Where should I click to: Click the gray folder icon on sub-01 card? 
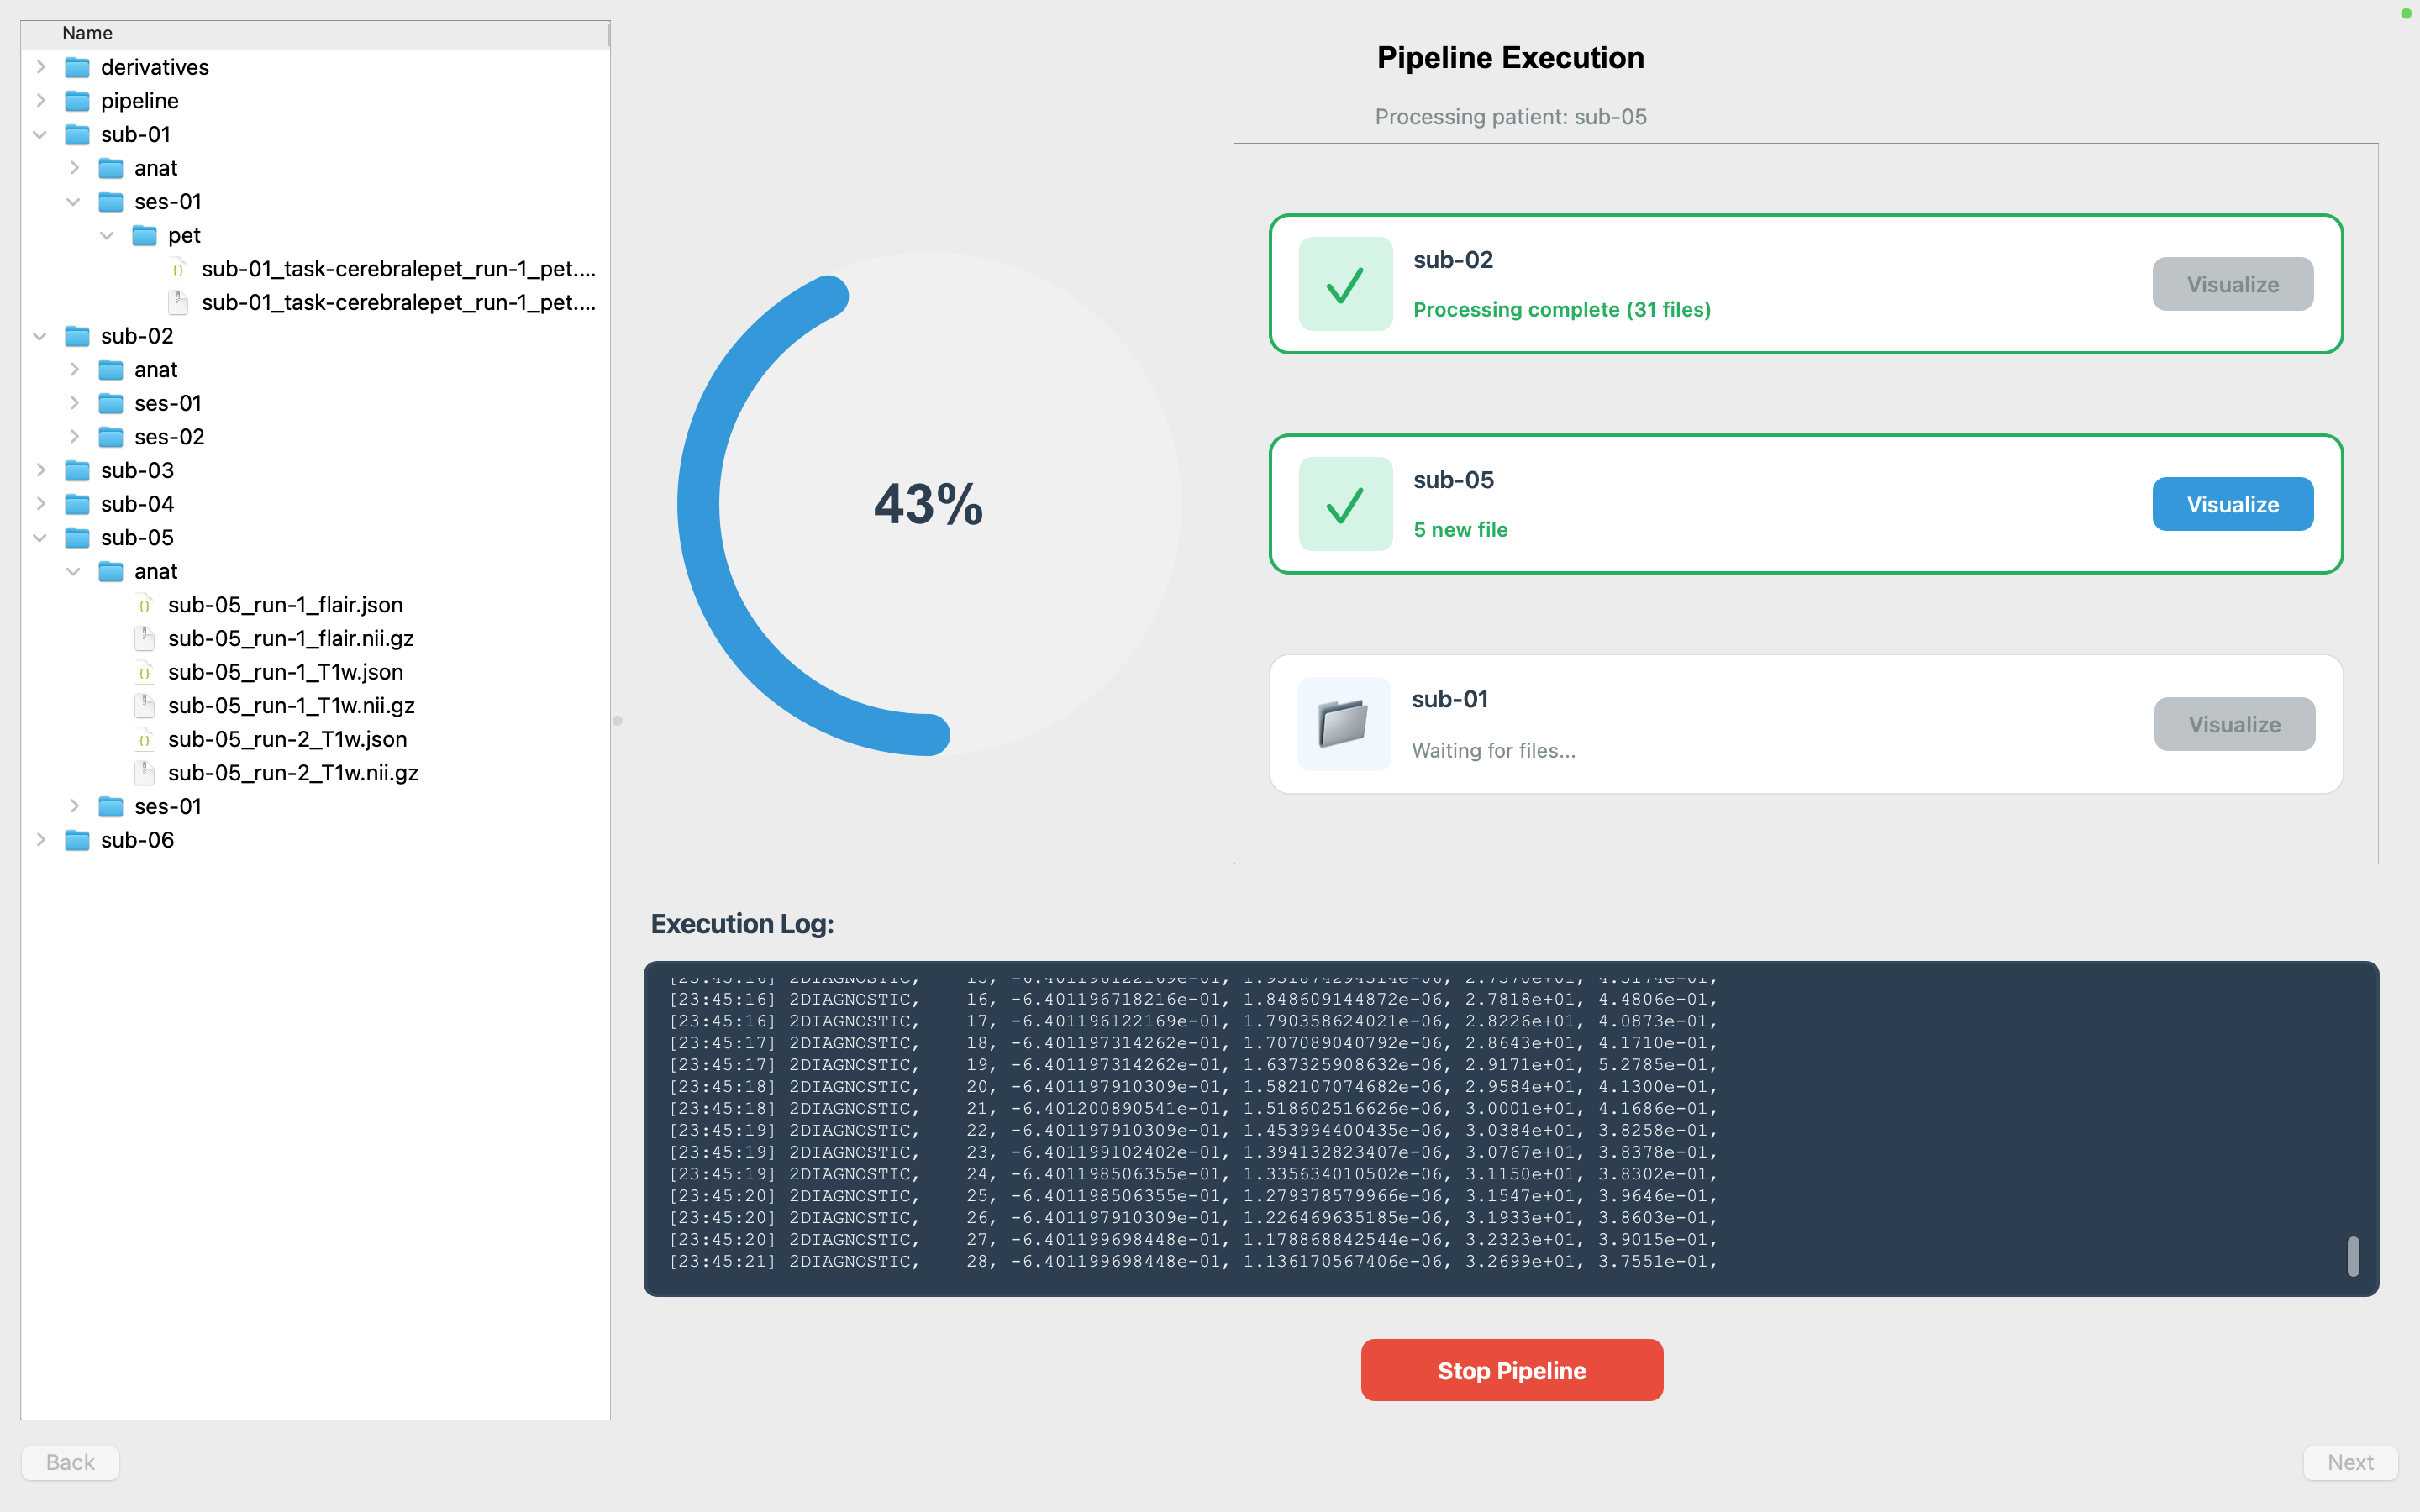(x=1343, y=724)
